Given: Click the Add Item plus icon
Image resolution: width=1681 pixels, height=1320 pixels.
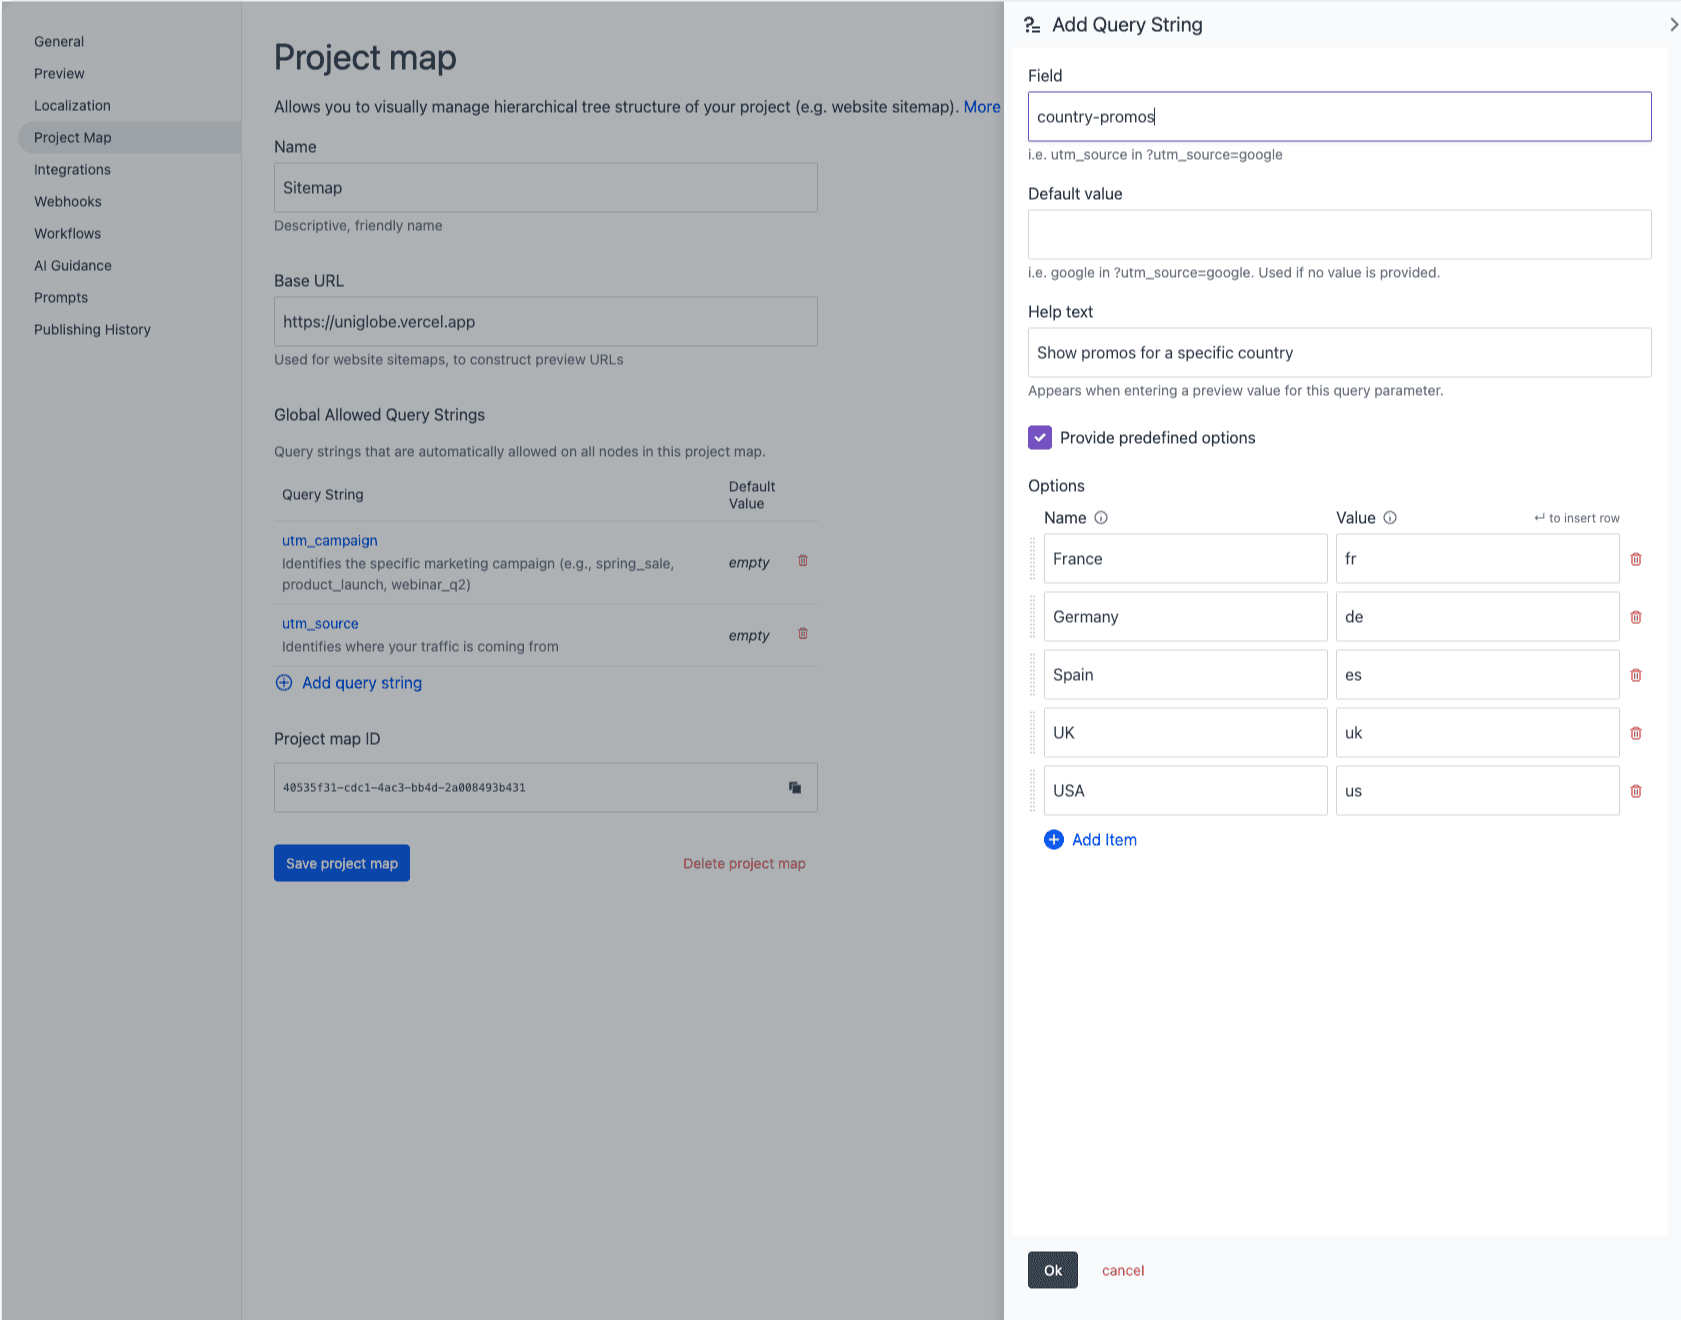Looking at the screenshot, I should coord(1053,840).
